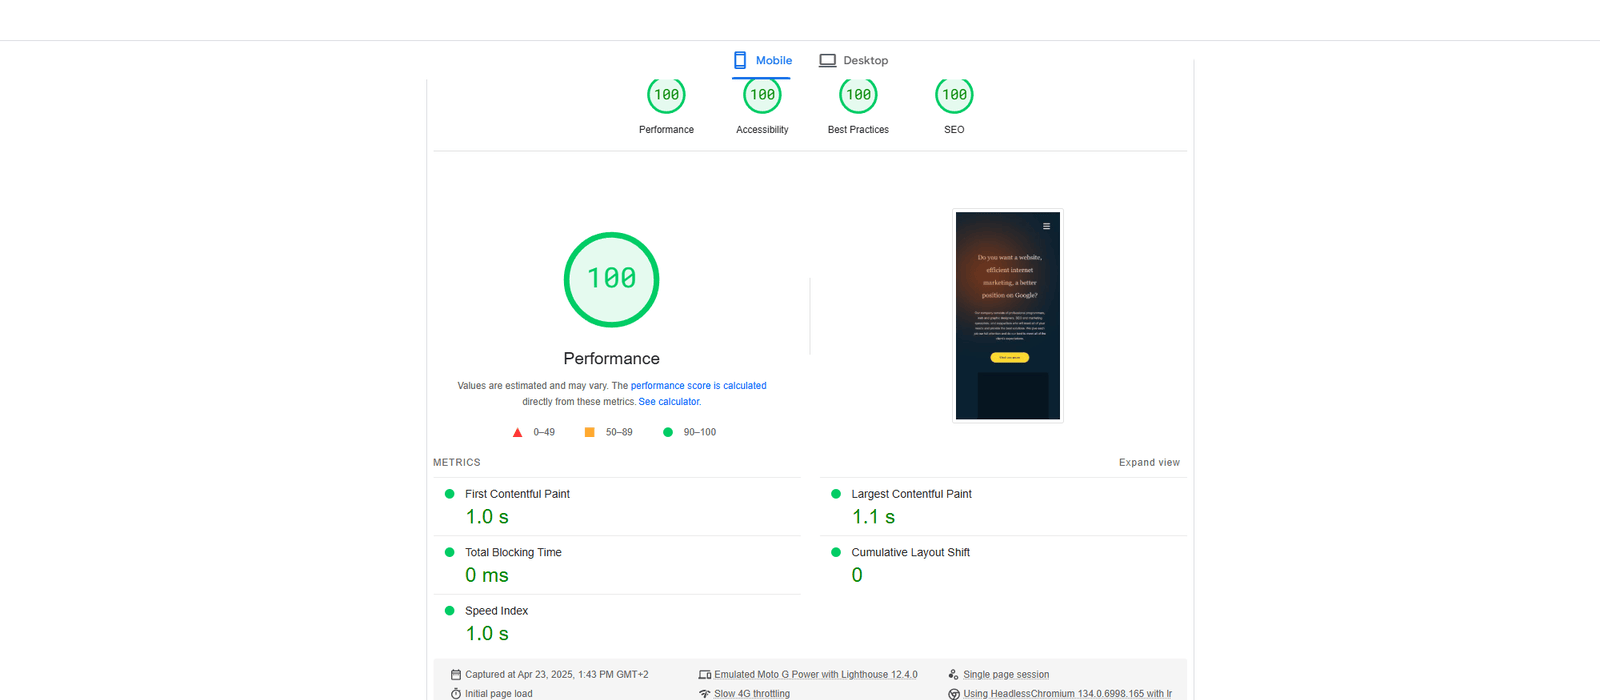Click the 0 ms blocking time value
This screenshot has height=700, width=1600.
487,575
